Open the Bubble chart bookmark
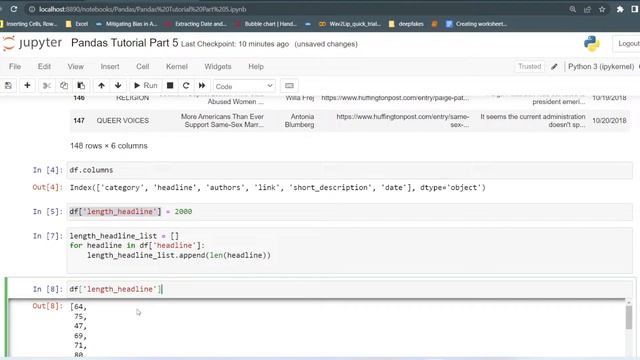 coord(266,24)
